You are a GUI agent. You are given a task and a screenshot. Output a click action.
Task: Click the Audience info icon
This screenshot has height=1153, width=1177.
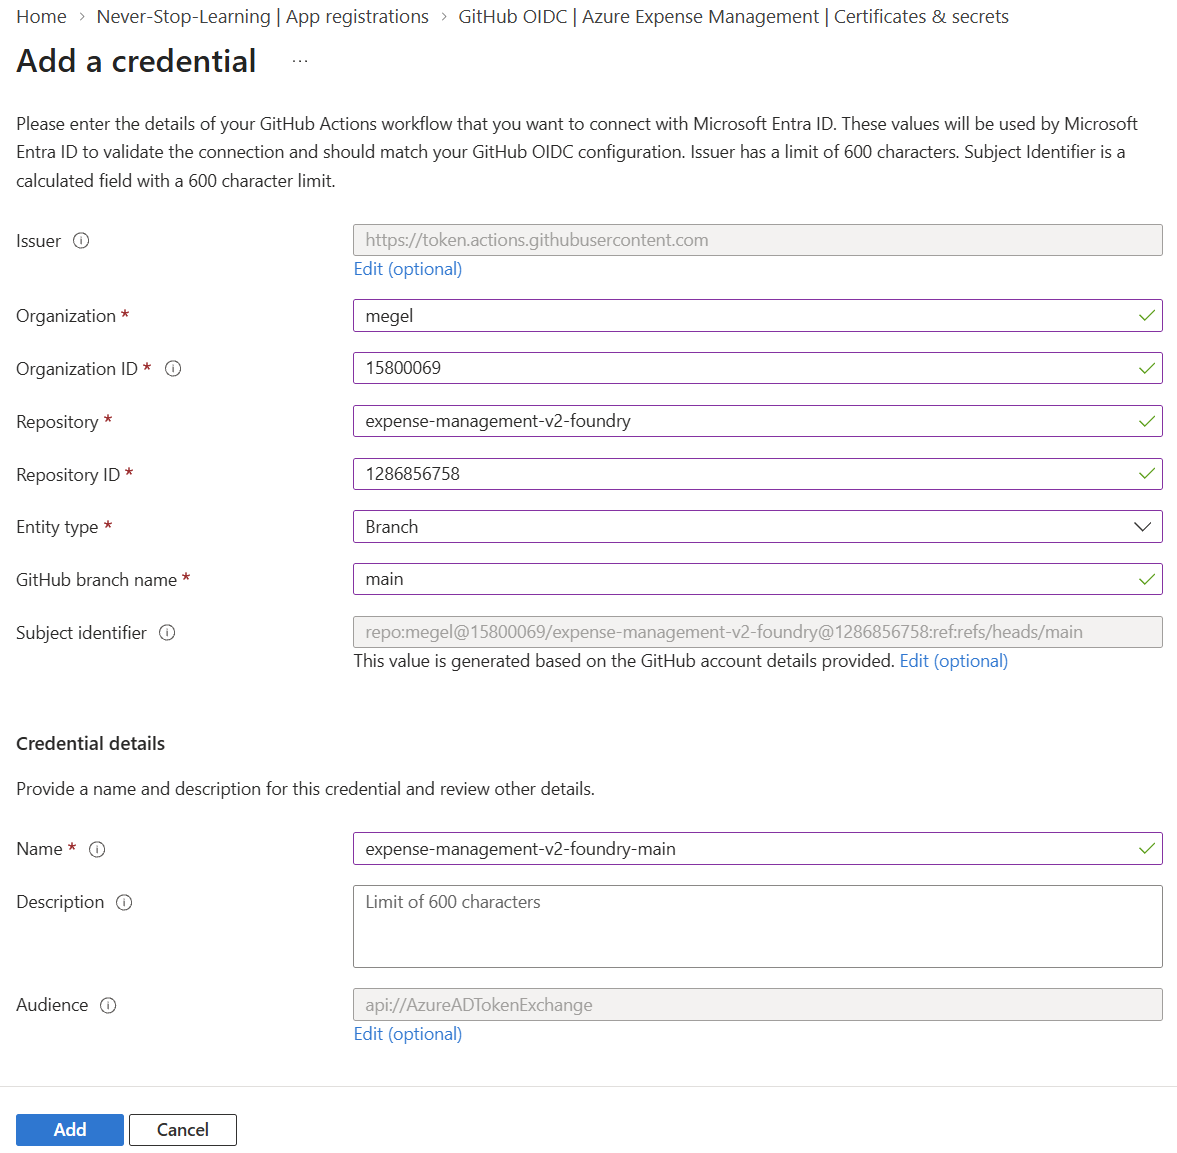tap(108, 1005)
